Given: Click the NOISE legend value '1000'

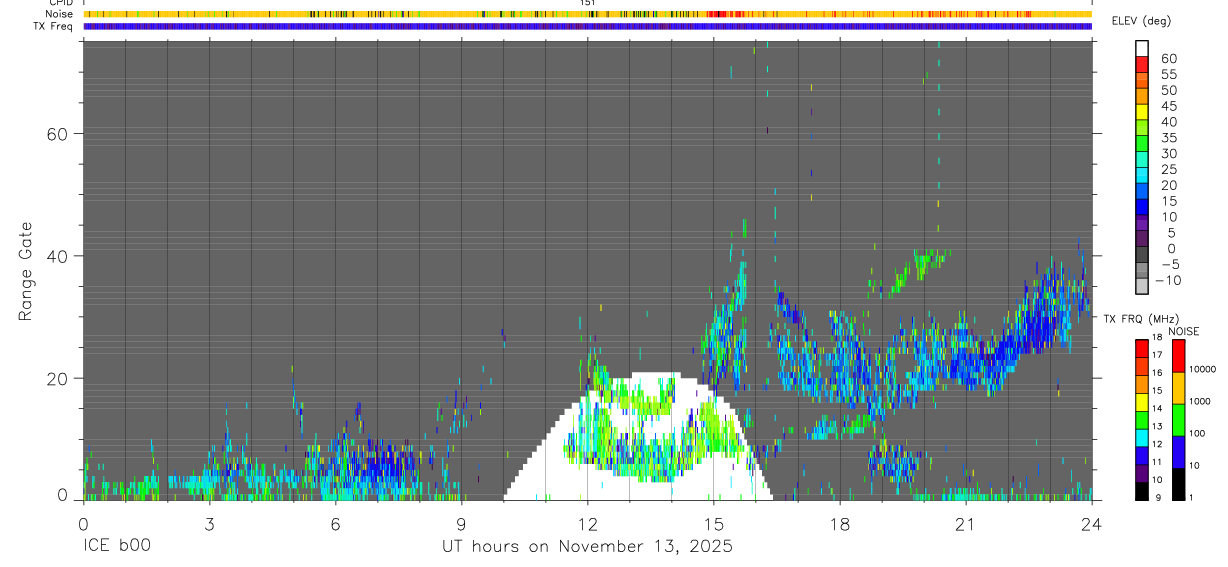Looking at the screenshot, I should [1200, 402].
